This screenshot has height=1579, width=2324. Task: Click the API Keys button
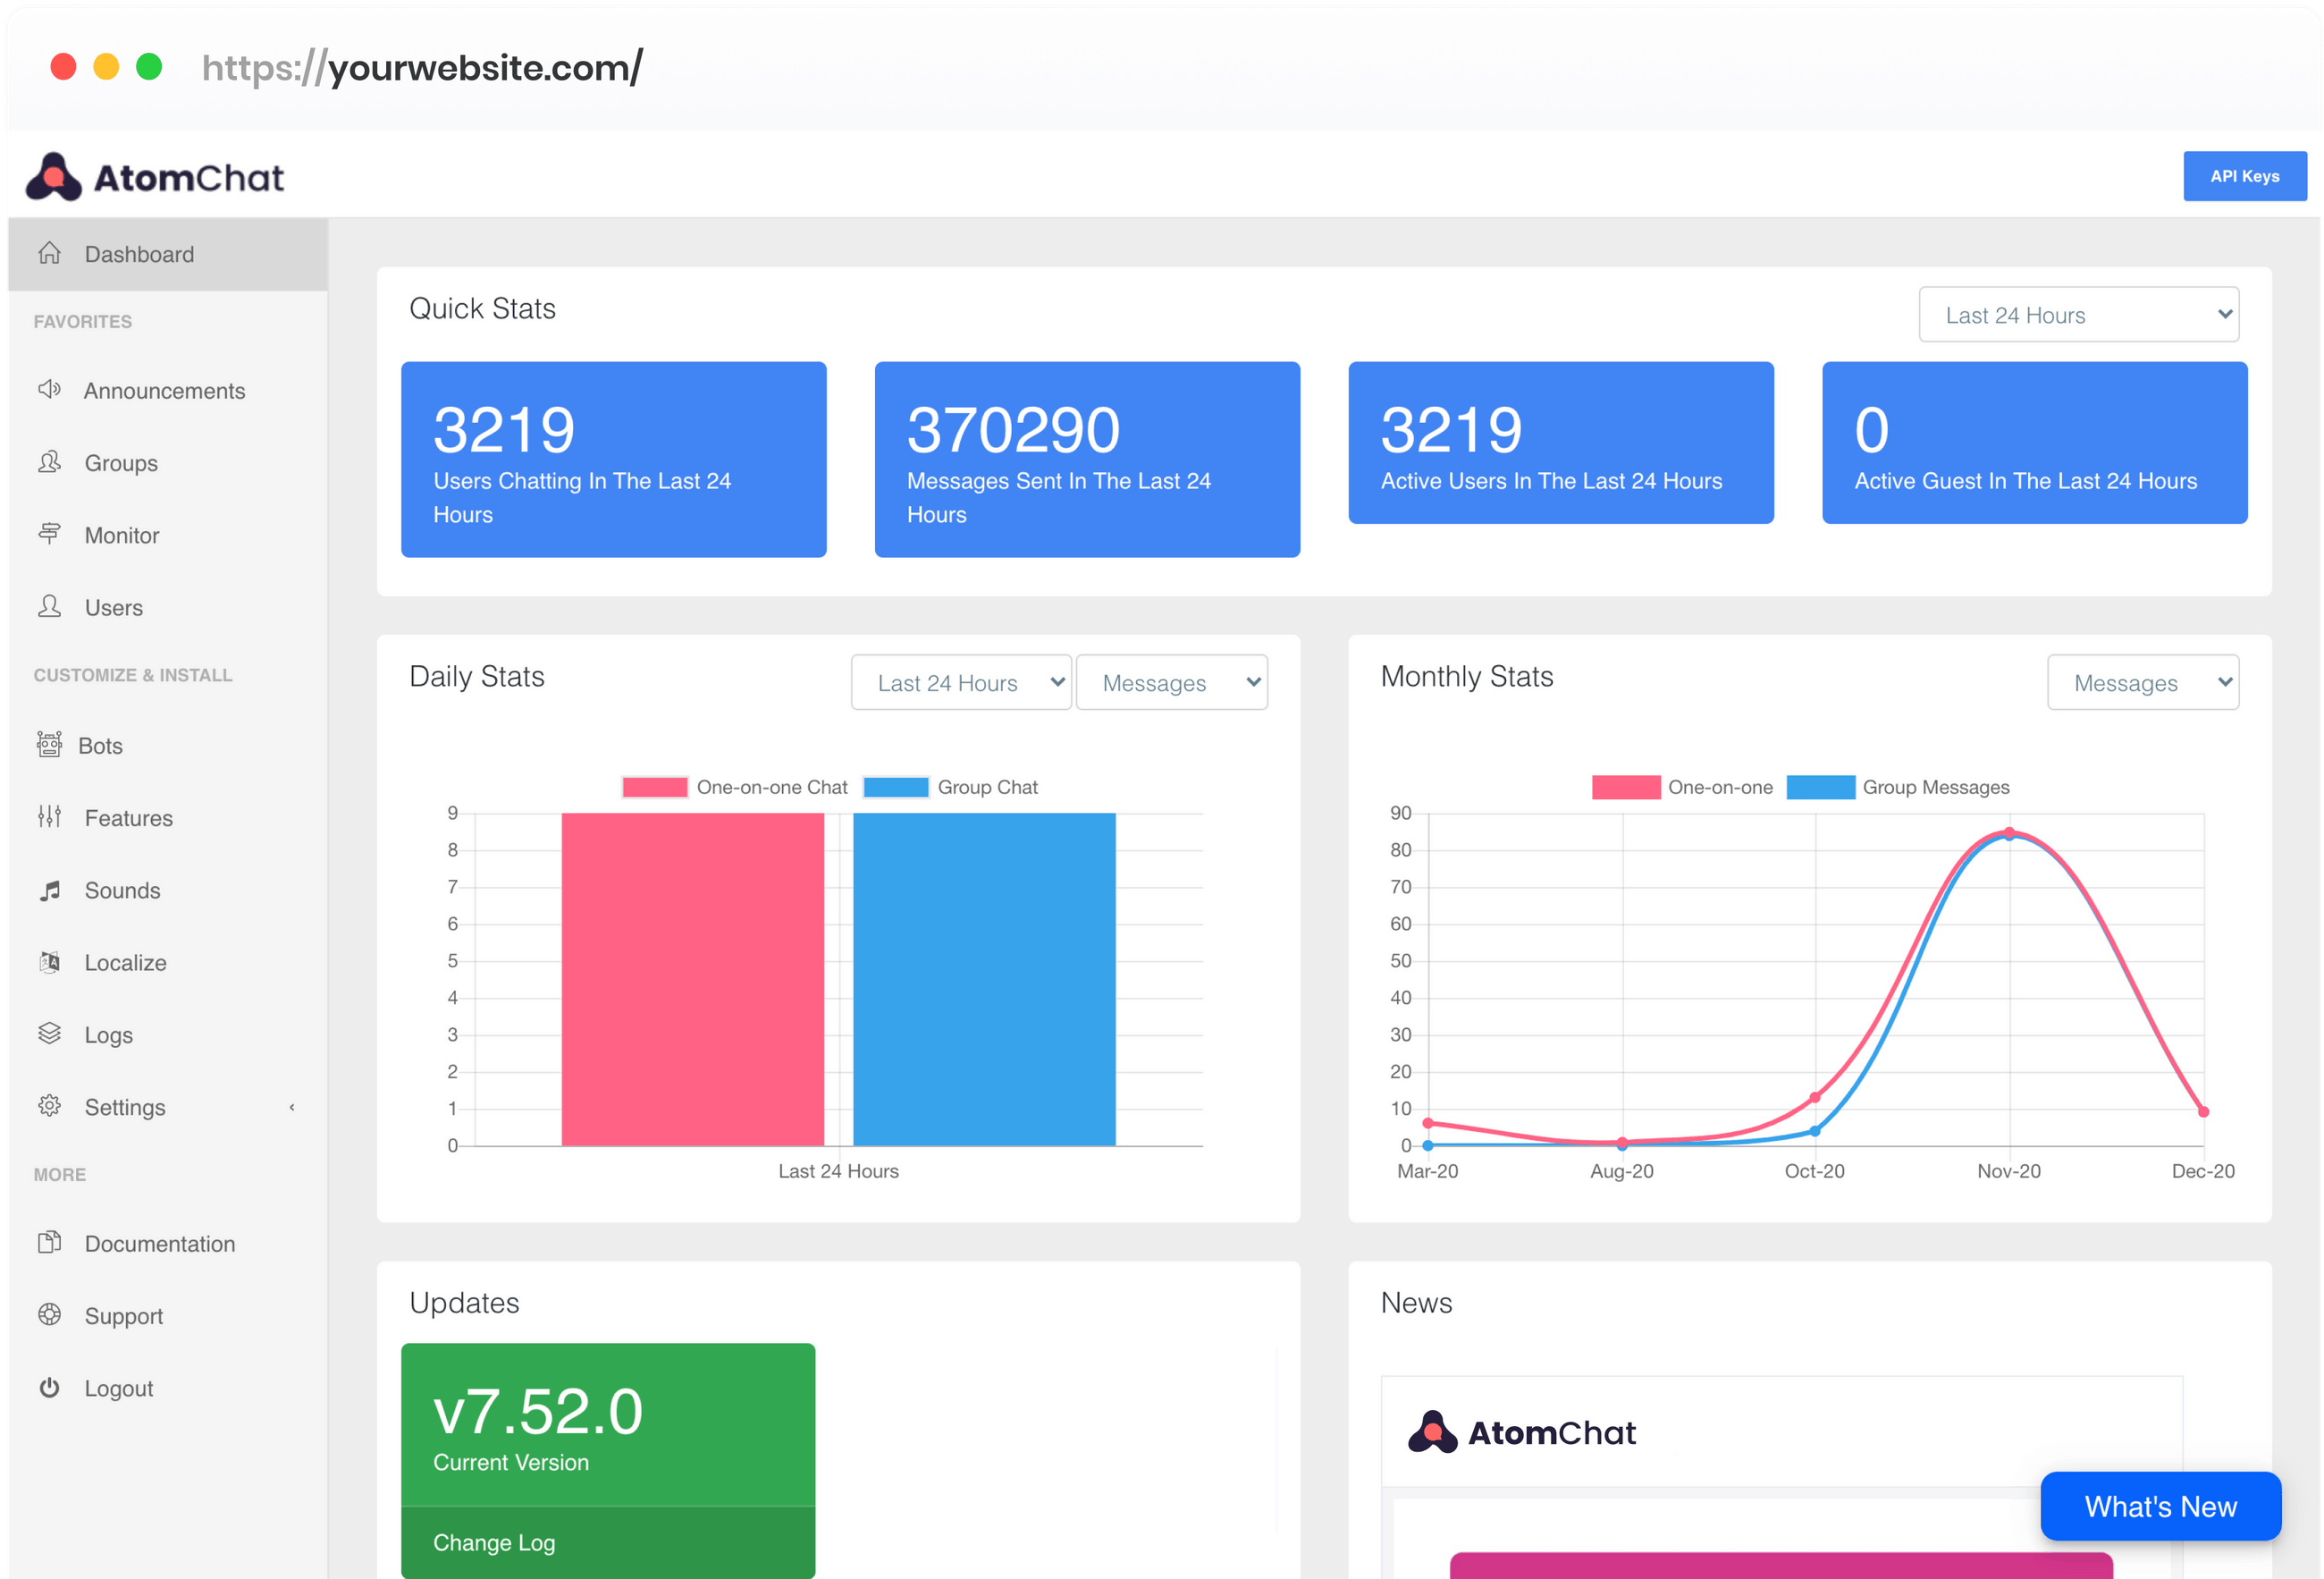[x=2245, y=175]
